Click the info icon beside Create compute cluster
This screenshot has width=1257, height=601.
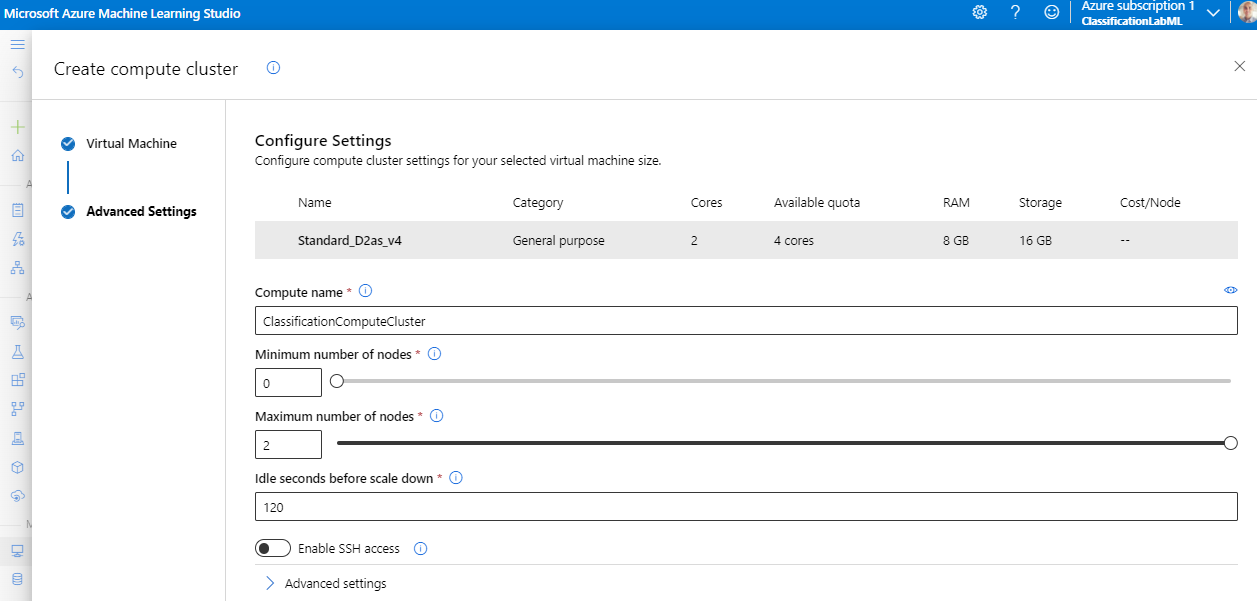pos(273,68)
